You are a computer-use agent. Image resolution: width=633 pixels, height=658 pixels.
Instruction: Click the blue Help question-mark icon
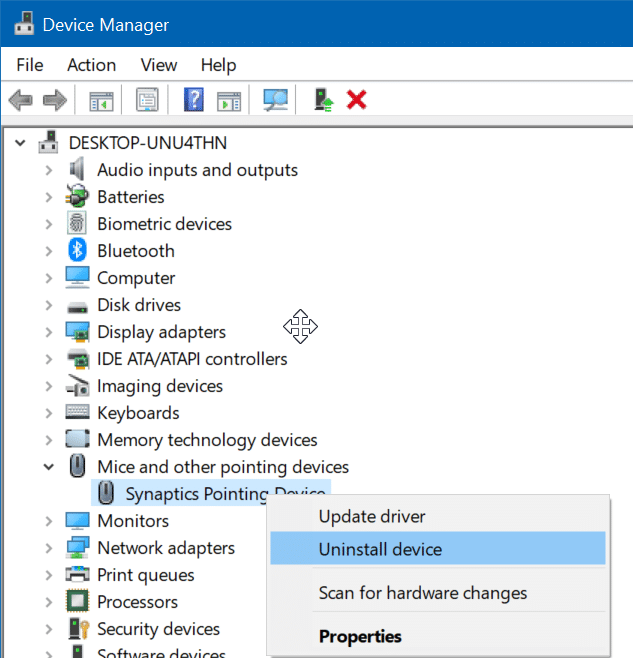click(194, 99)
